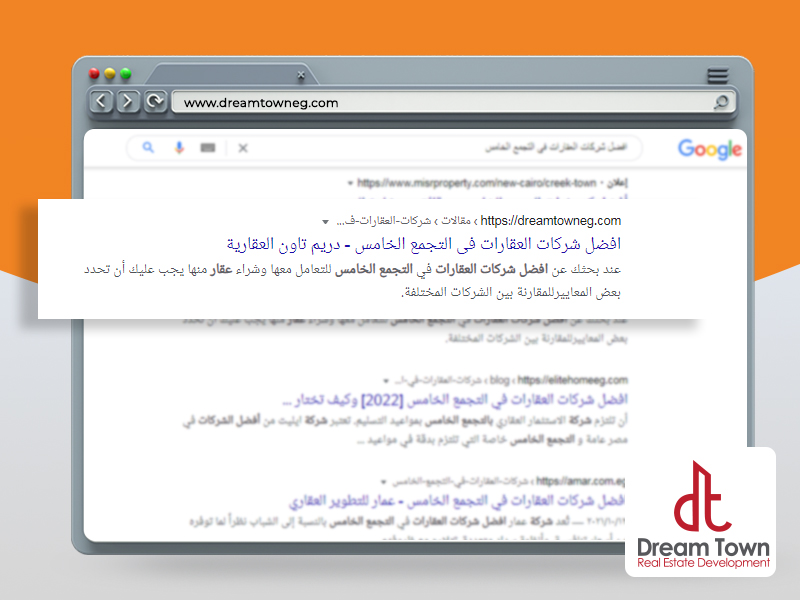Open the Dream Town result title link
The height and width of the screenshot is (600, 800).
(423, 244)
